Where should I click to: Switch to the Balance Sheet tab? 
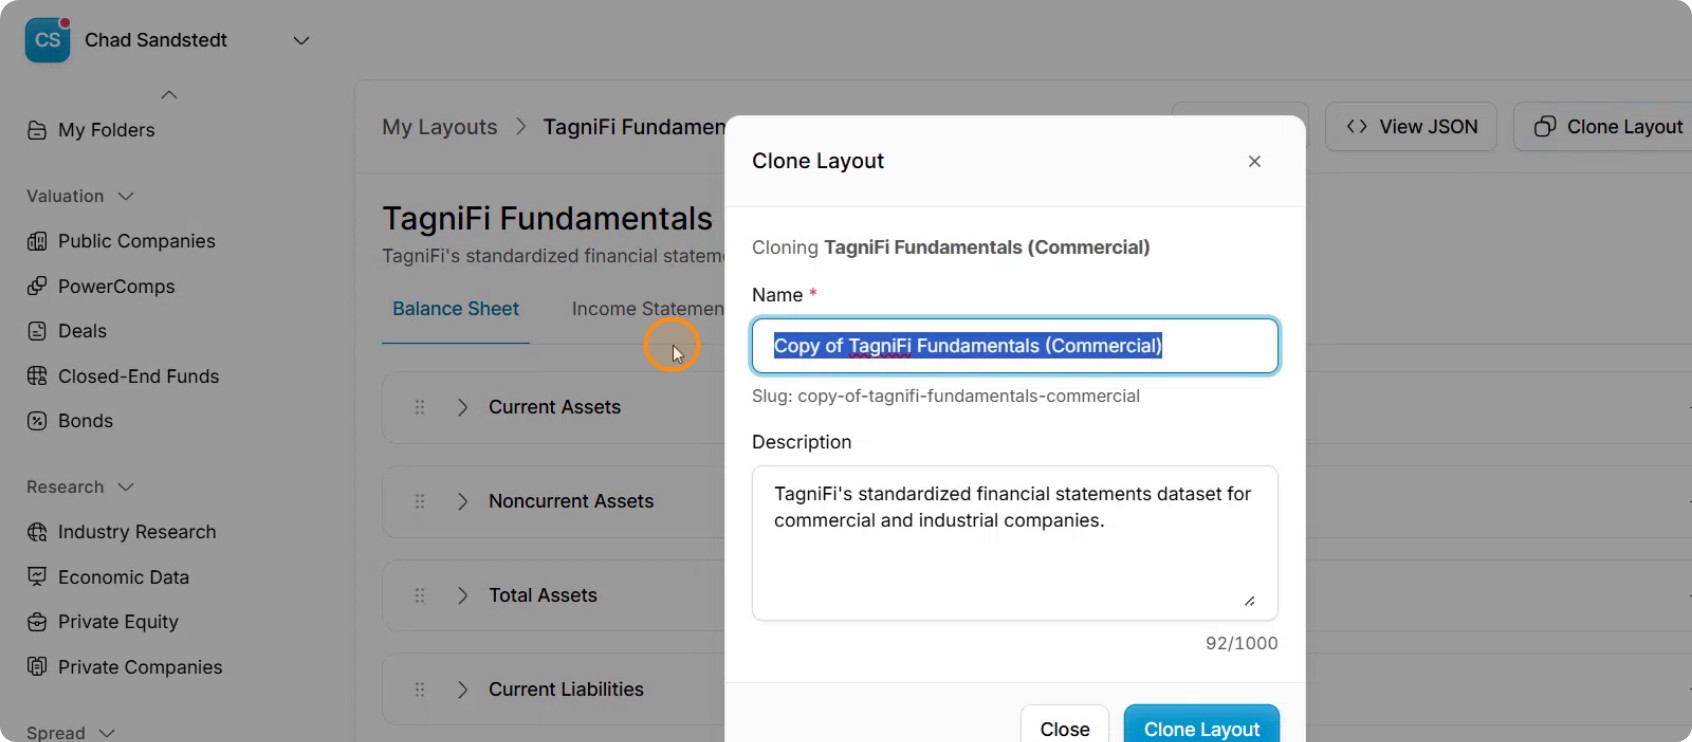pyautogui.click(x=456, y=309)
